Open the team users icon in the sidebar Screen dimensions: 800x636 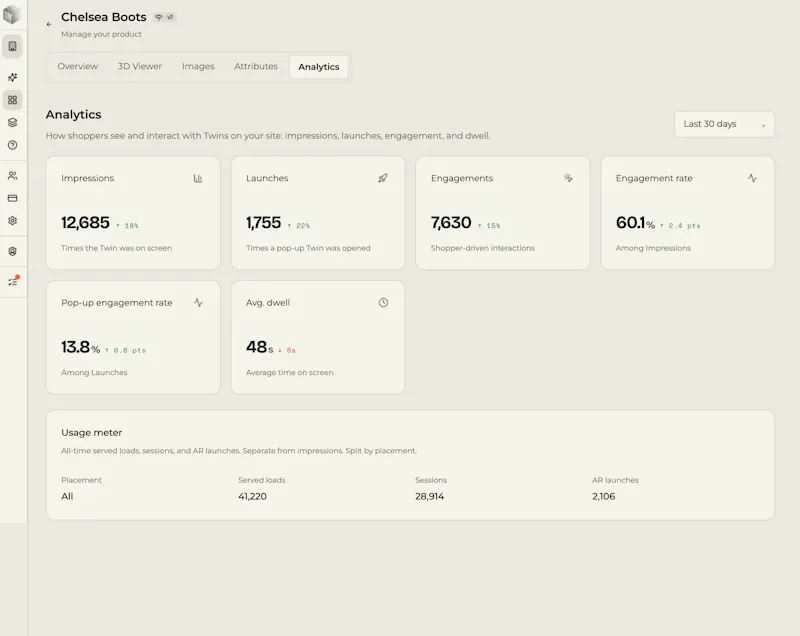click(x=13, y=175)
